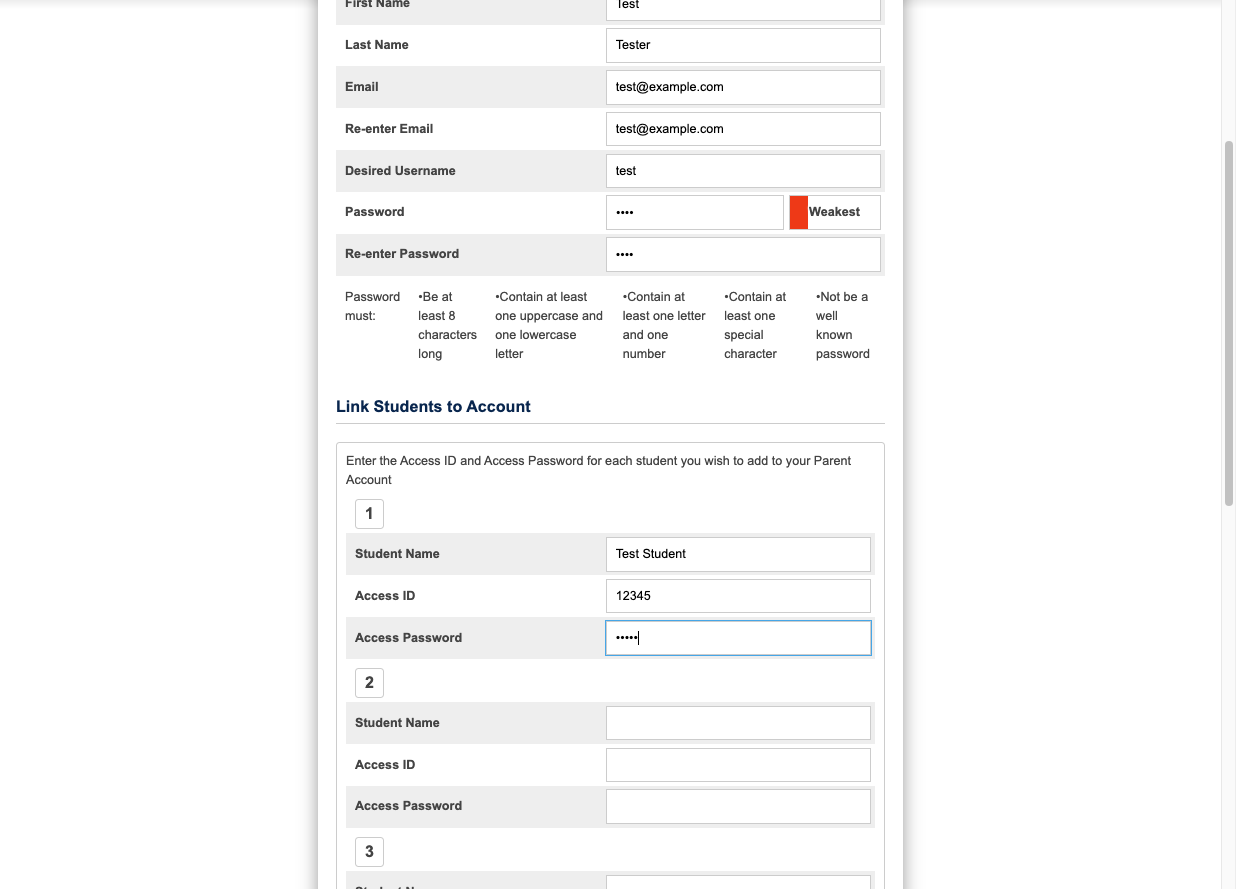Image resolution: width=1236 pixels, height=889 pixels.
Task: Click the 'Contain at least one special character' rule
Action: pyautogui.click(x=755, y=325)
